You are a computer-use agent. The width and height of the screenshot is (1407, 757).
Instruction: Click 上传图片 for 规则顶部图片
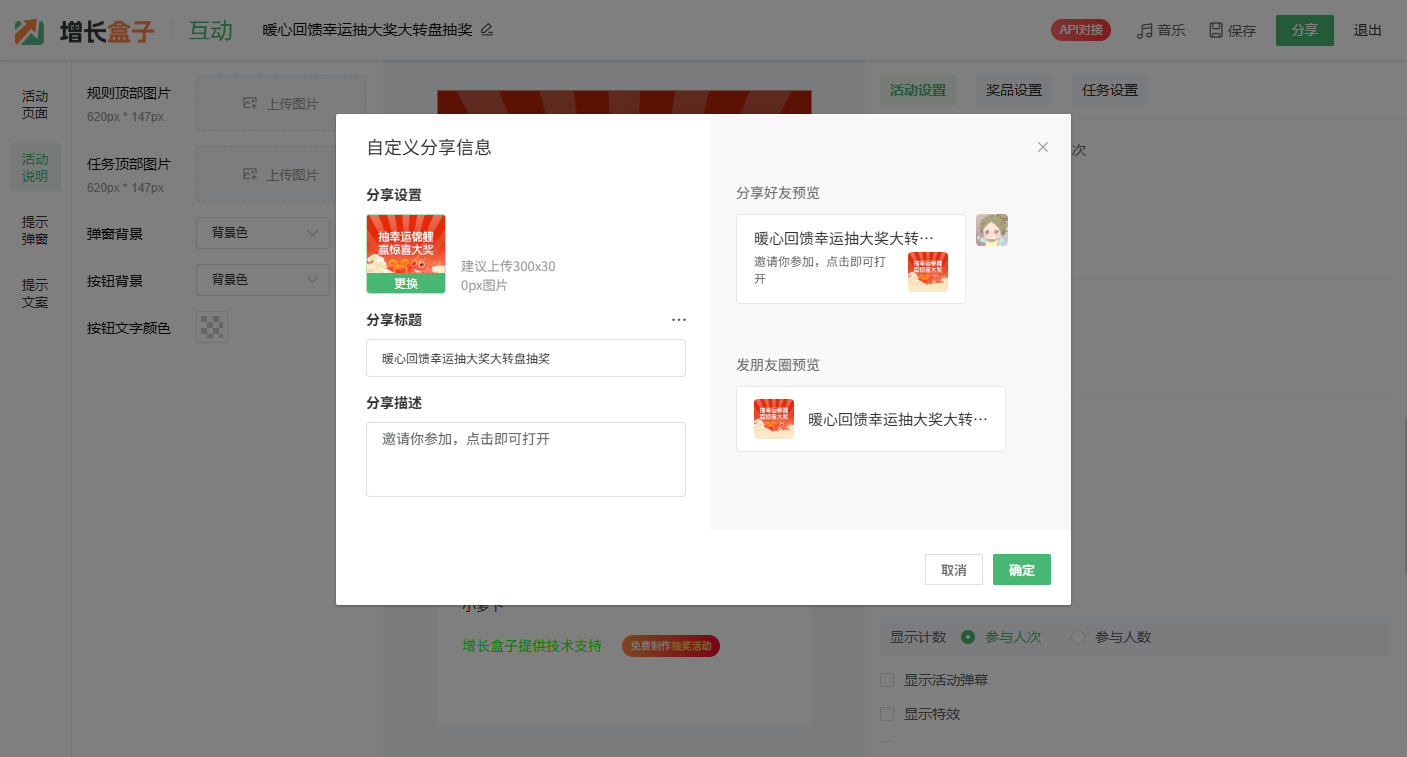tap(281, 103)
